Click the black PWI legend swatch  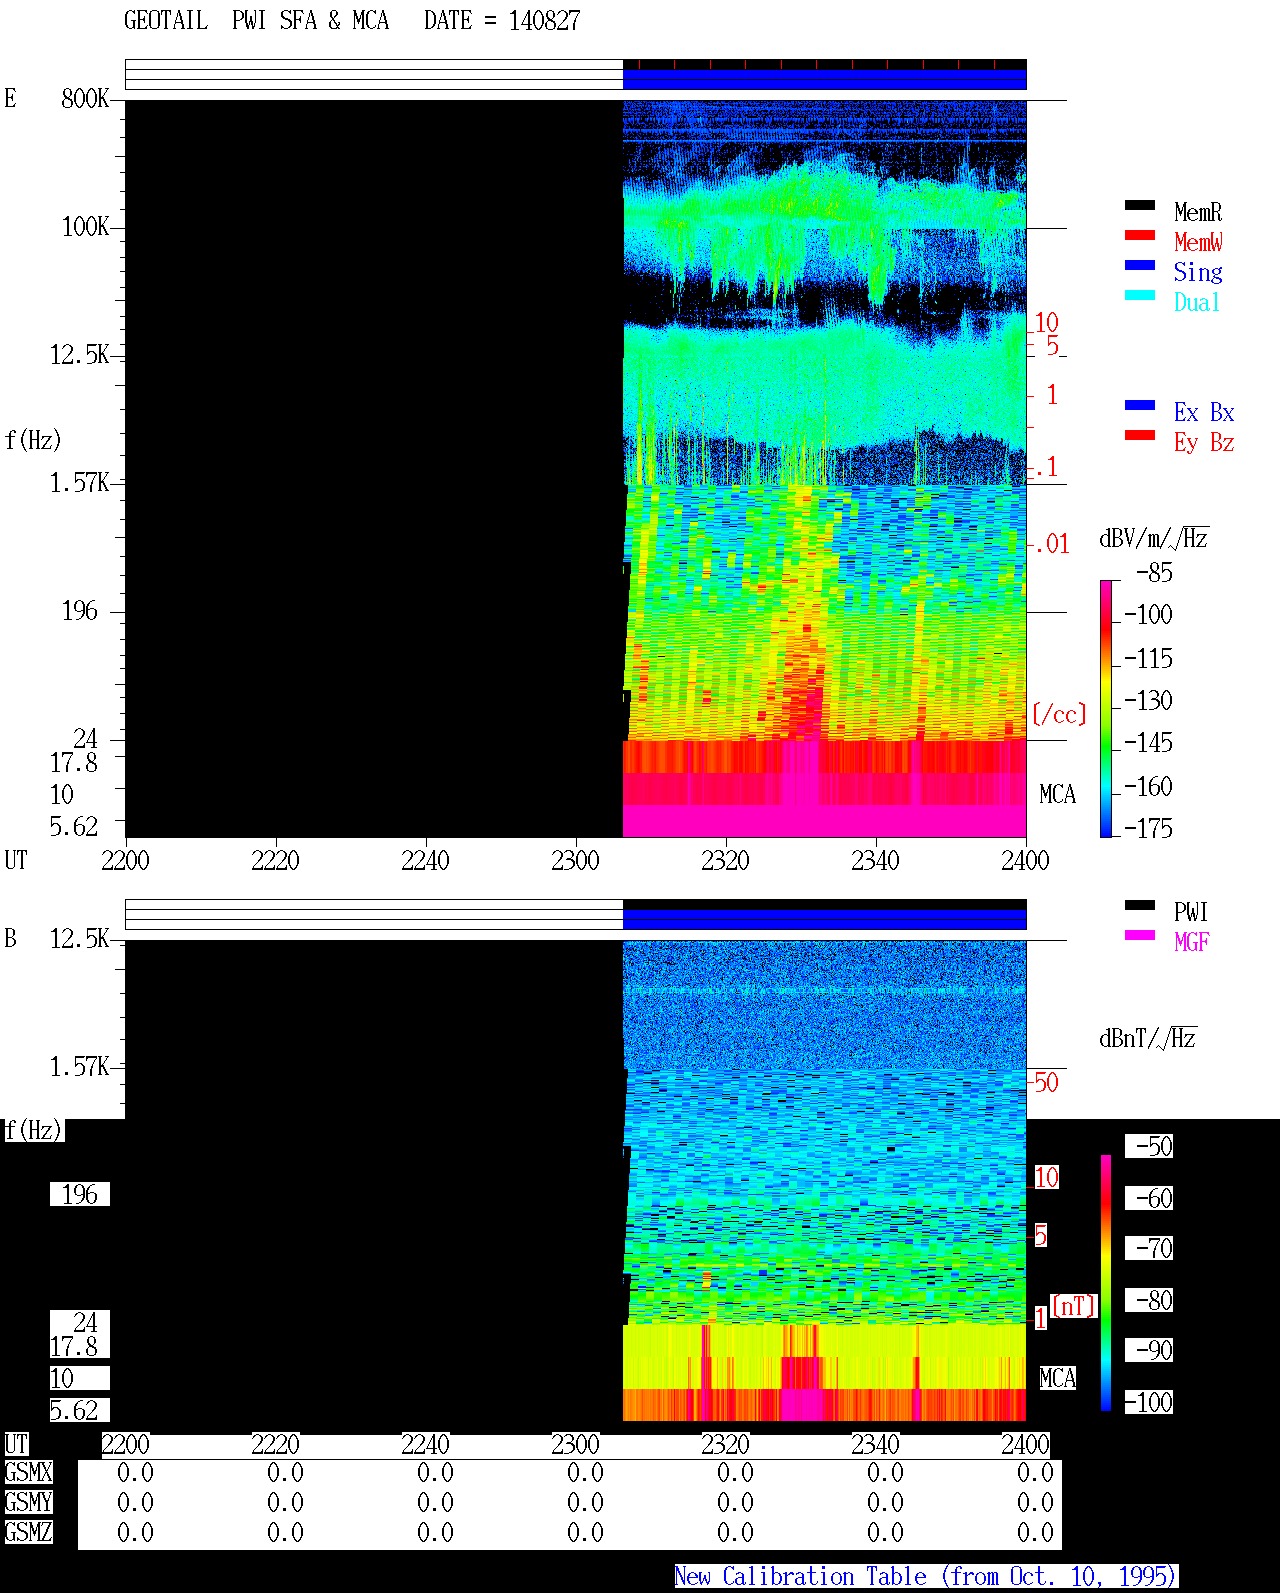[1140, 906]
